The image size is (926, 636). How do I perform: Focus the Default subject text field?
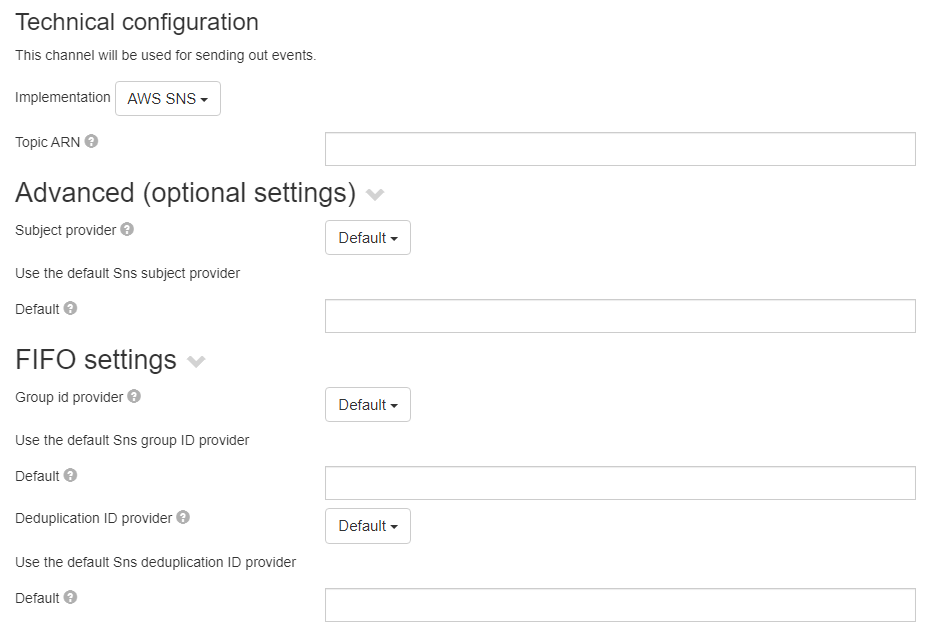pos(619,315)
